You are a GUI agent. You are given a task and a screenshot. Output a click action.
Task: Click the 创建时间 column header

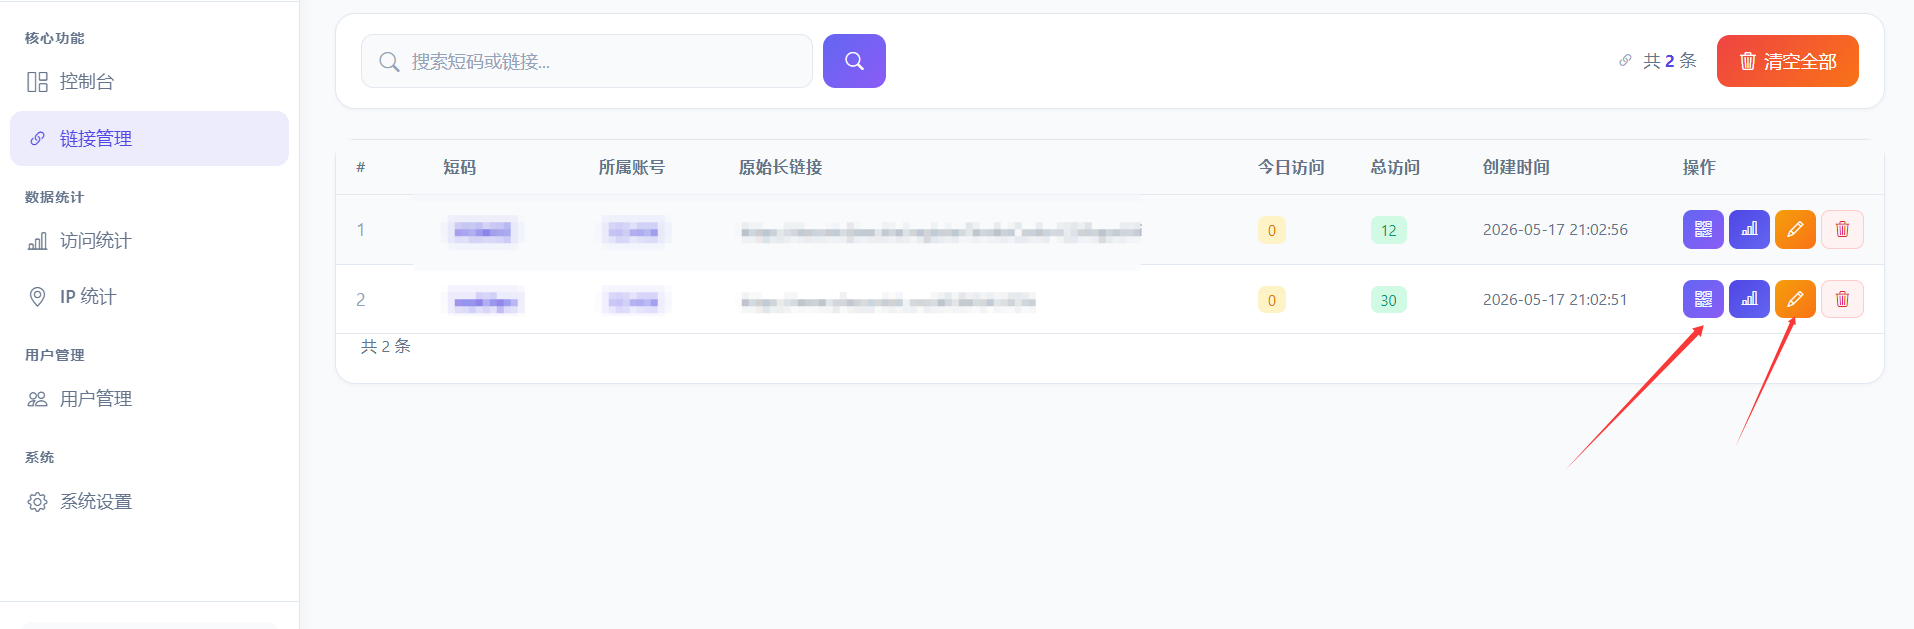[1516, 167]
